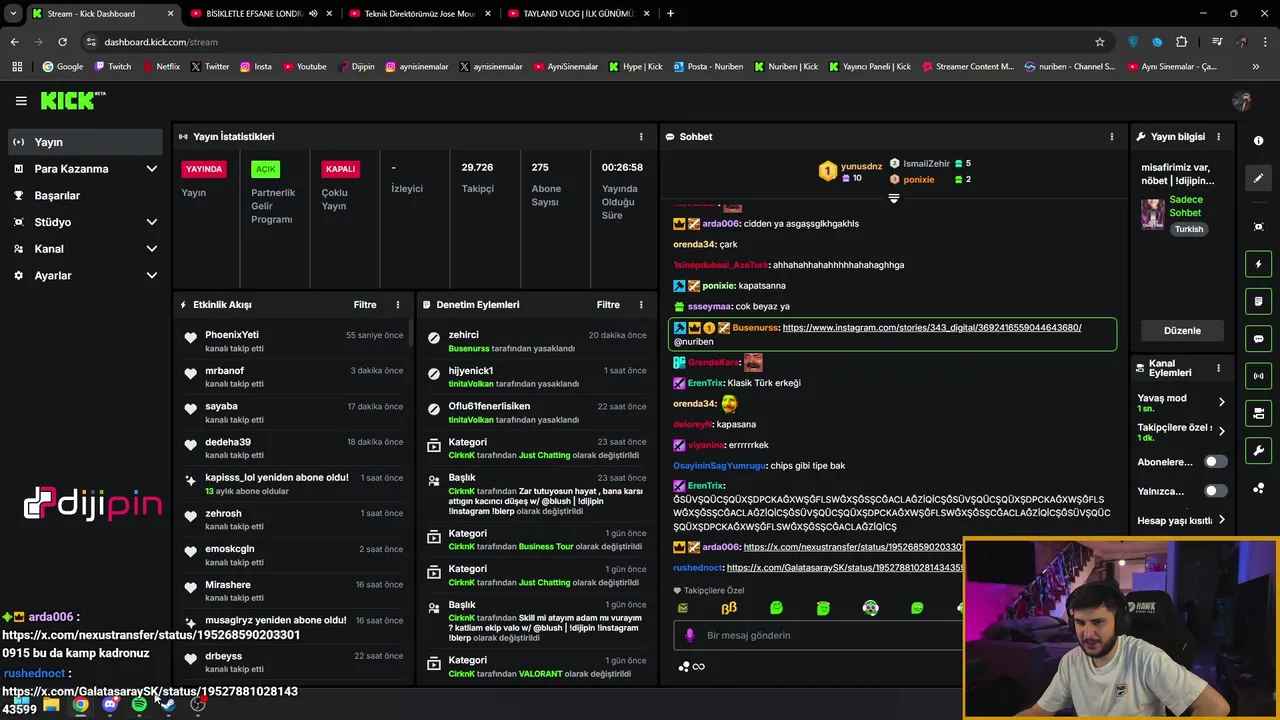The image size is (1280, 720).
Task: Open the Chrome extensions puzzle icon
Action: (x=1182, y=42)
